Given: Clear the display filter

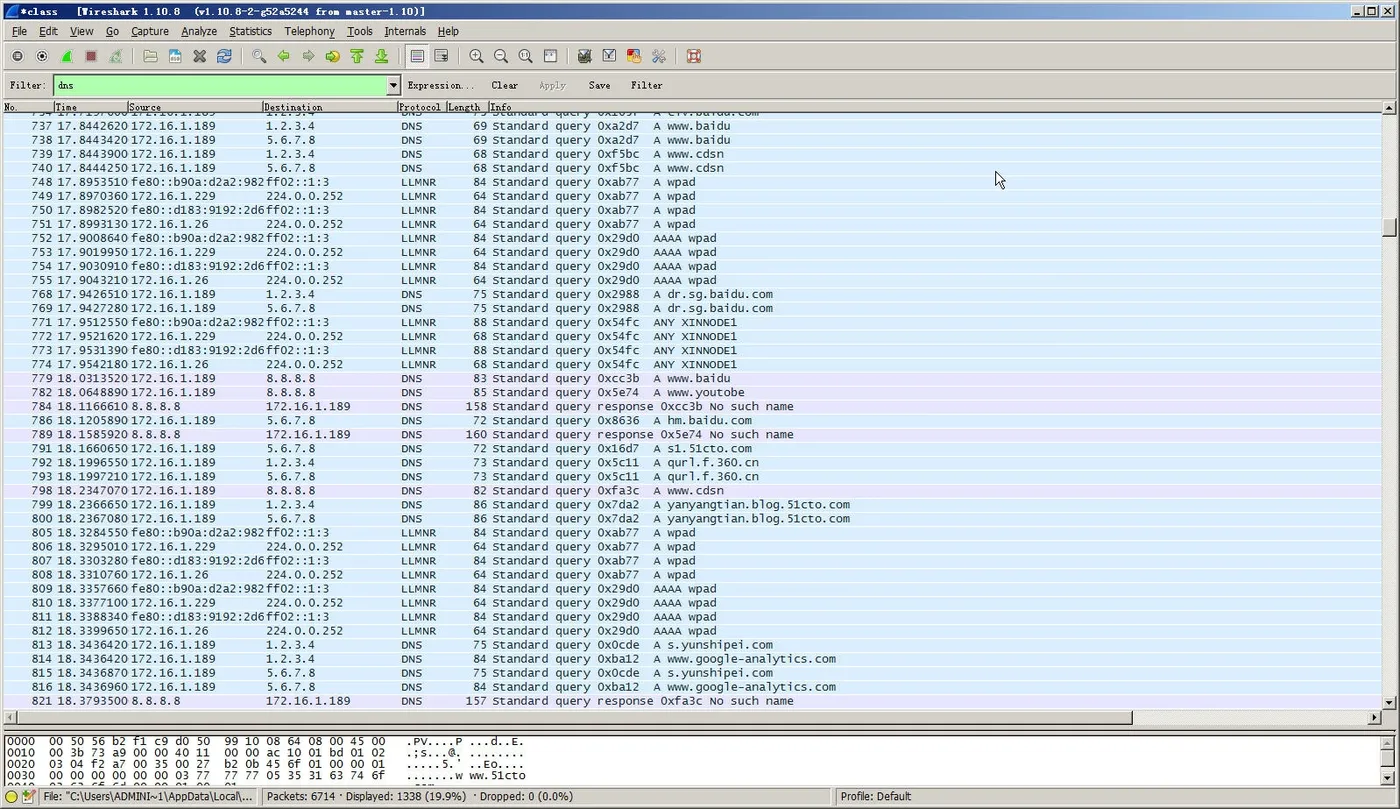Looking at the screenshot, I should point(505,86).
